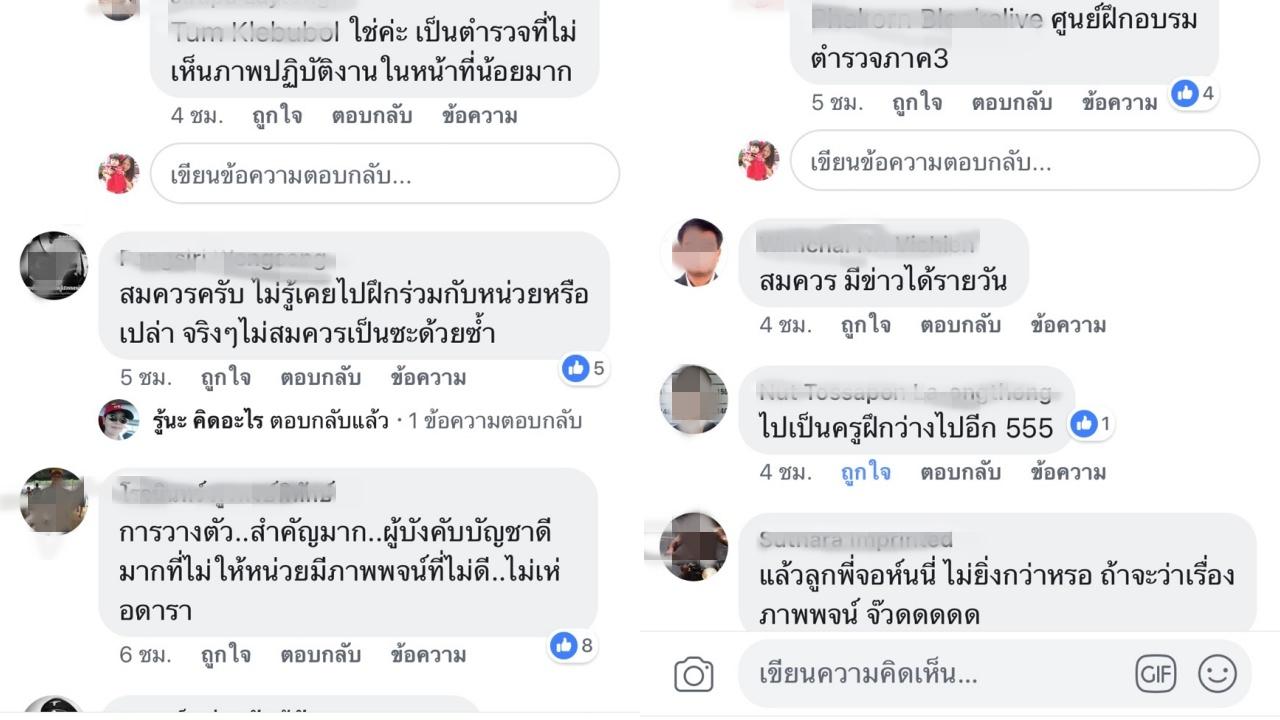
Task: Toggle ถูกใจ on the 555 comment
Action: 866,472
